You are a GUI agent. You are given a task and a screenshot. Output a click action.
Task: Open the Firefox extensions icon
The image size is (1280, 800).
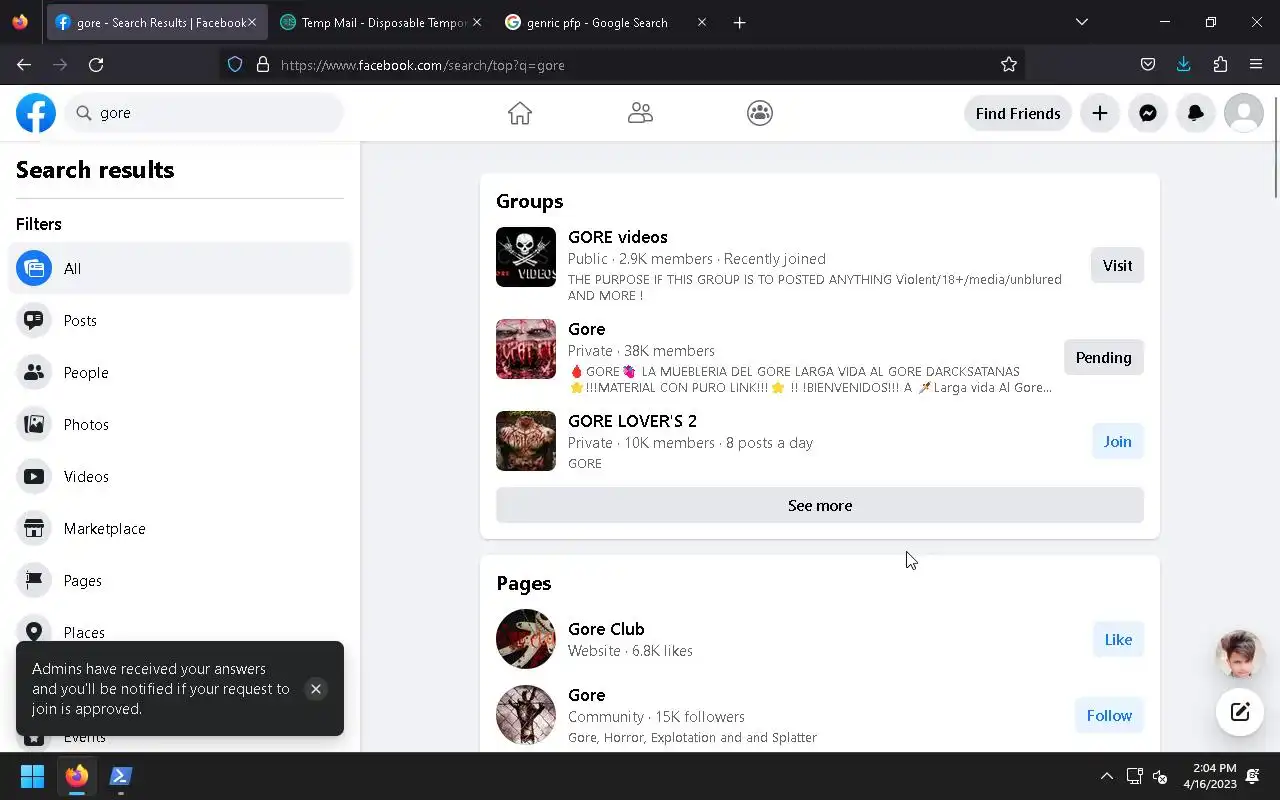tap(1220, 65)
